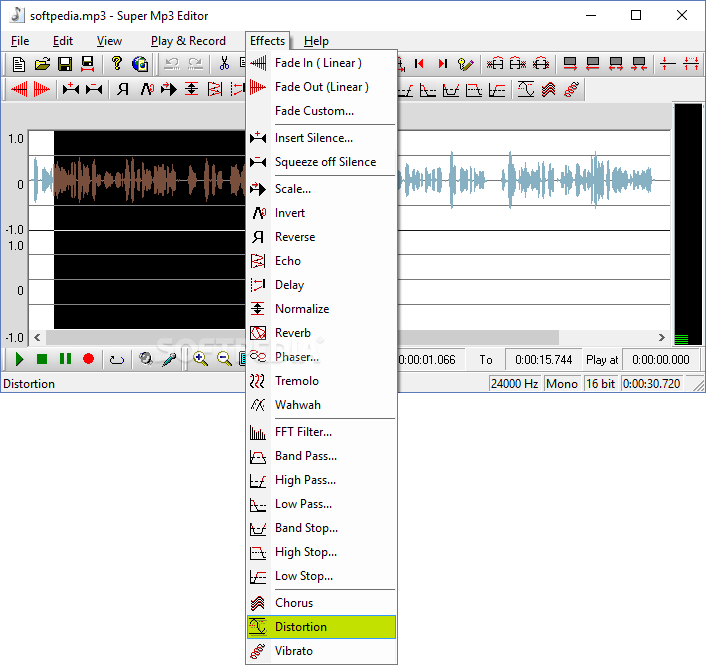This screenshot has height=665, width=706.
Task: Open help with the yellow question mark icon
Action: pyautogui.click(x=117, y=64)
